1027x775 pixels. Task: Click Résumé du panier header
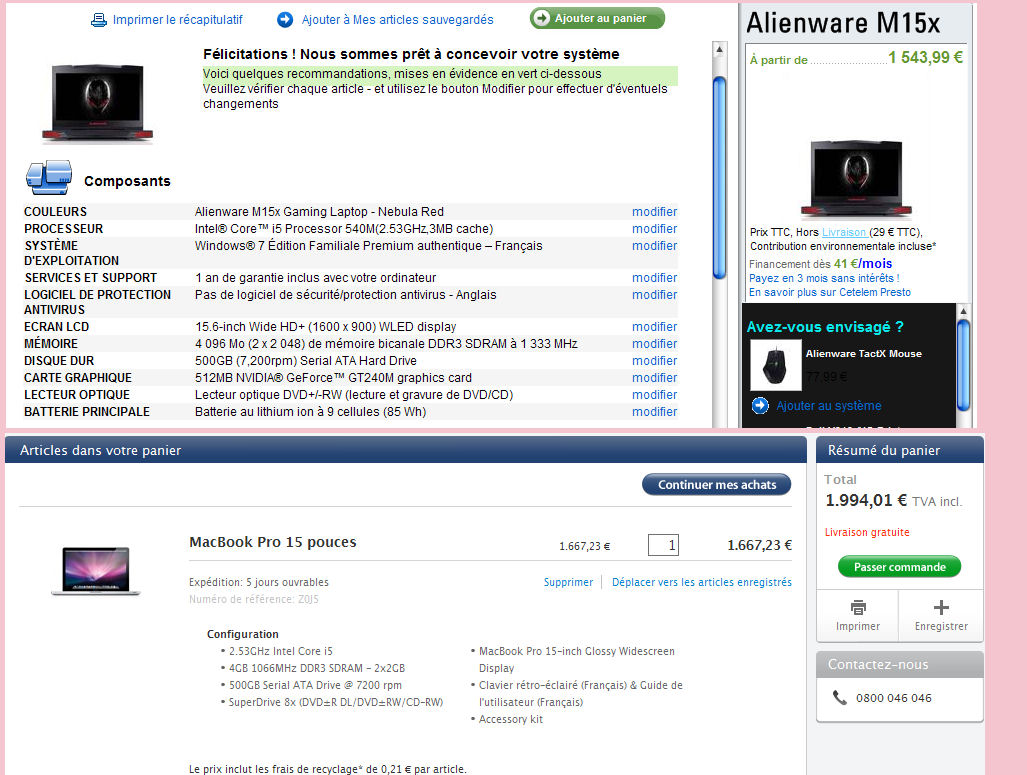(884, 451)
